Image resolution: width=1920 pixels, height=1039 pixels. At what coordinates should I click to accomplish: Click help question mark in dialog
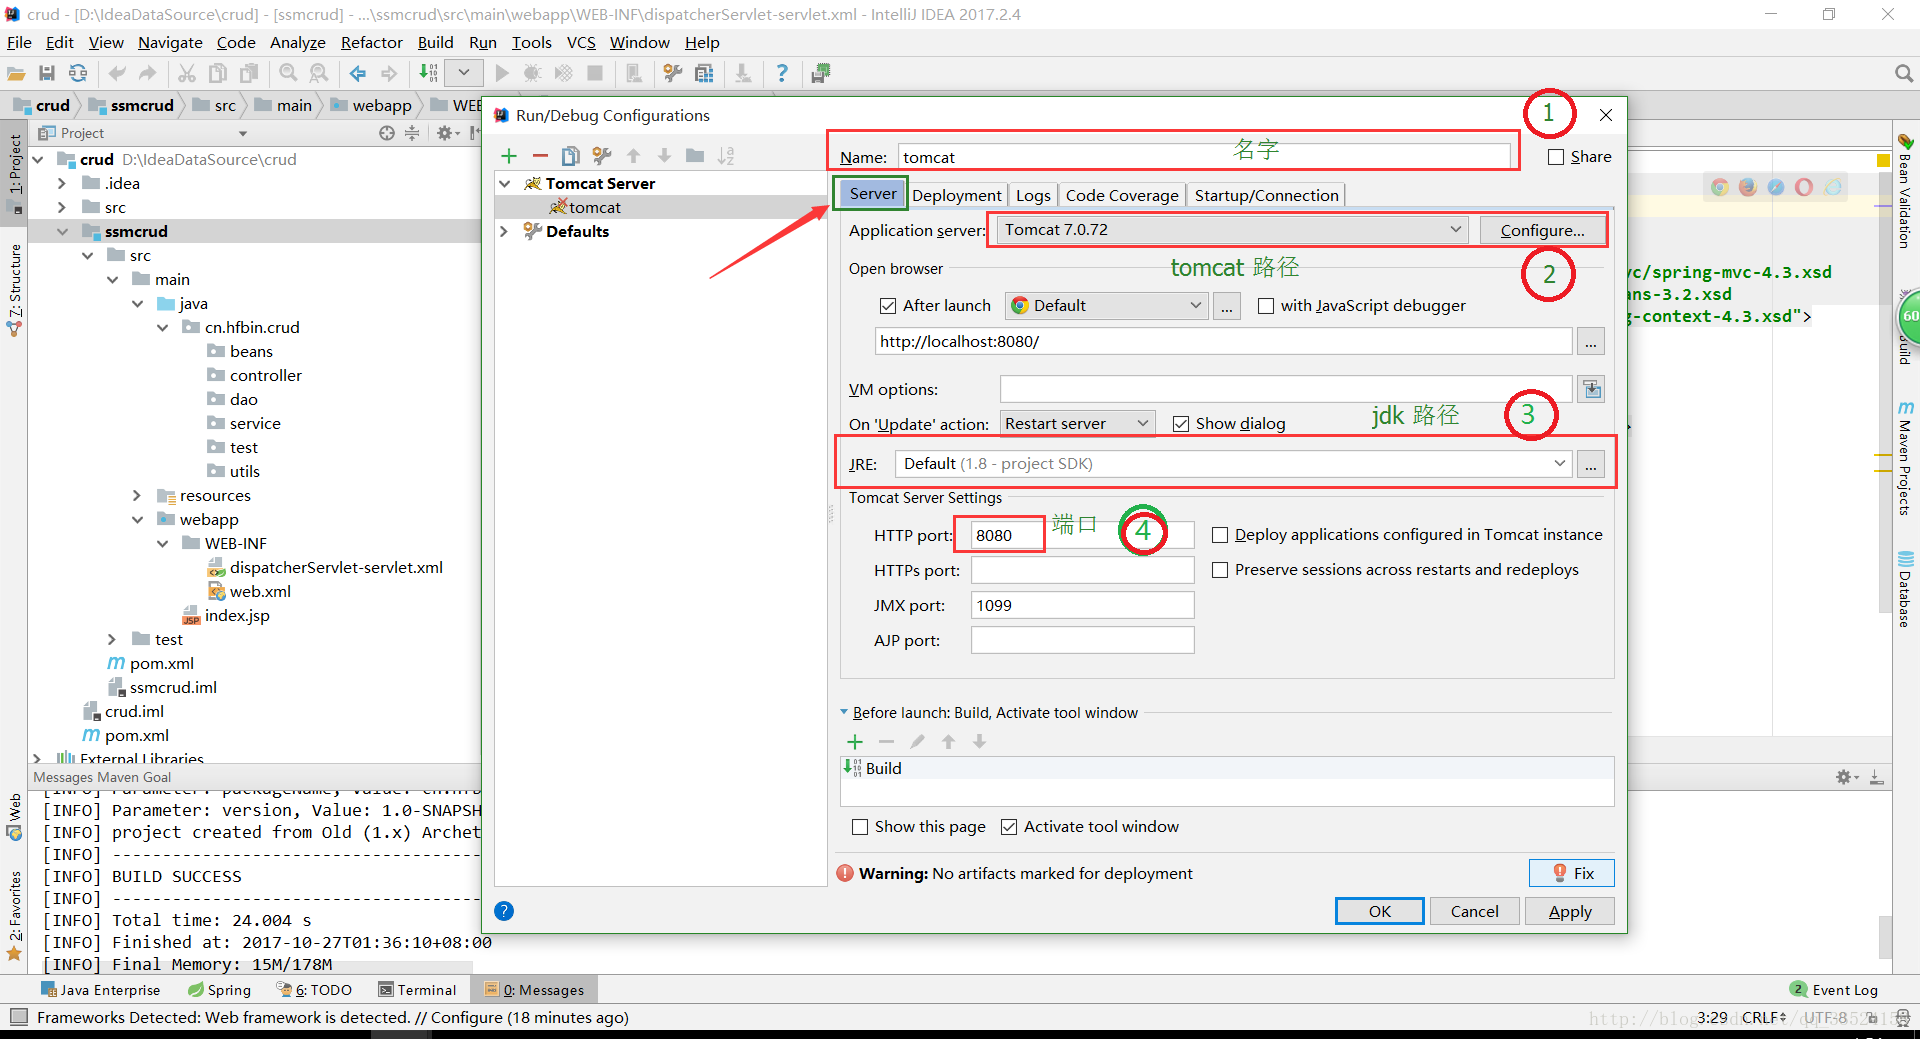tap(504, 911)
